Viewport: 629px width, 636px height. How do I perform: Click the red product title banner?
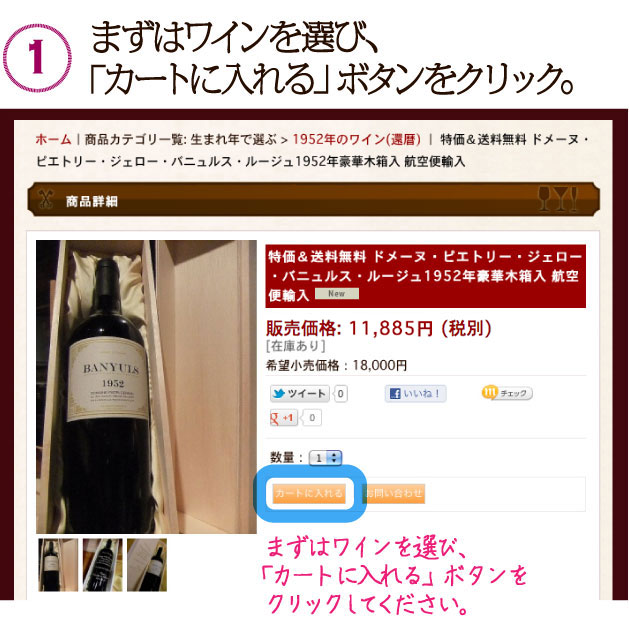(x=425, y=276)
